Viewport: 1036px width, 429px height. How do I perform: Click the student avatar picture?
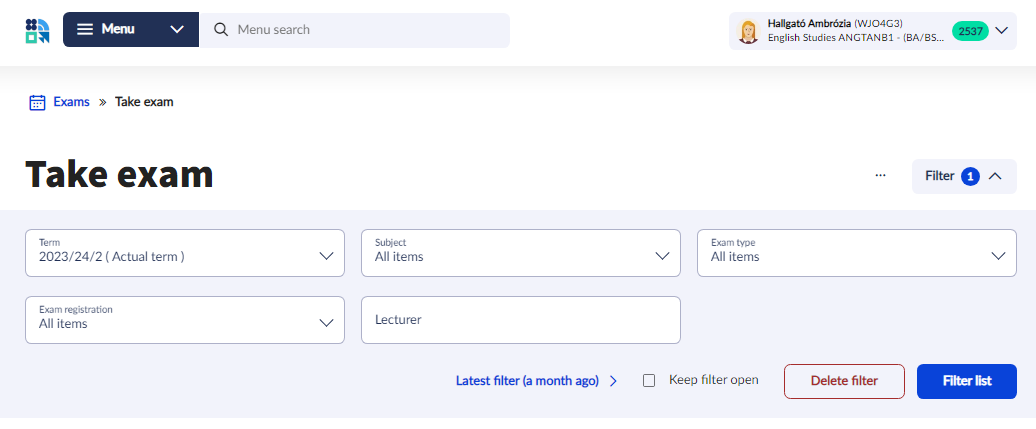pos(748,31)
